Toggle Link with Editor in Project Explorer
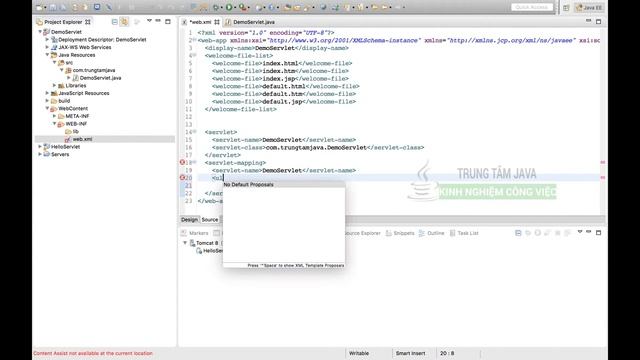 pyautogui.click(x=124, y=22)
